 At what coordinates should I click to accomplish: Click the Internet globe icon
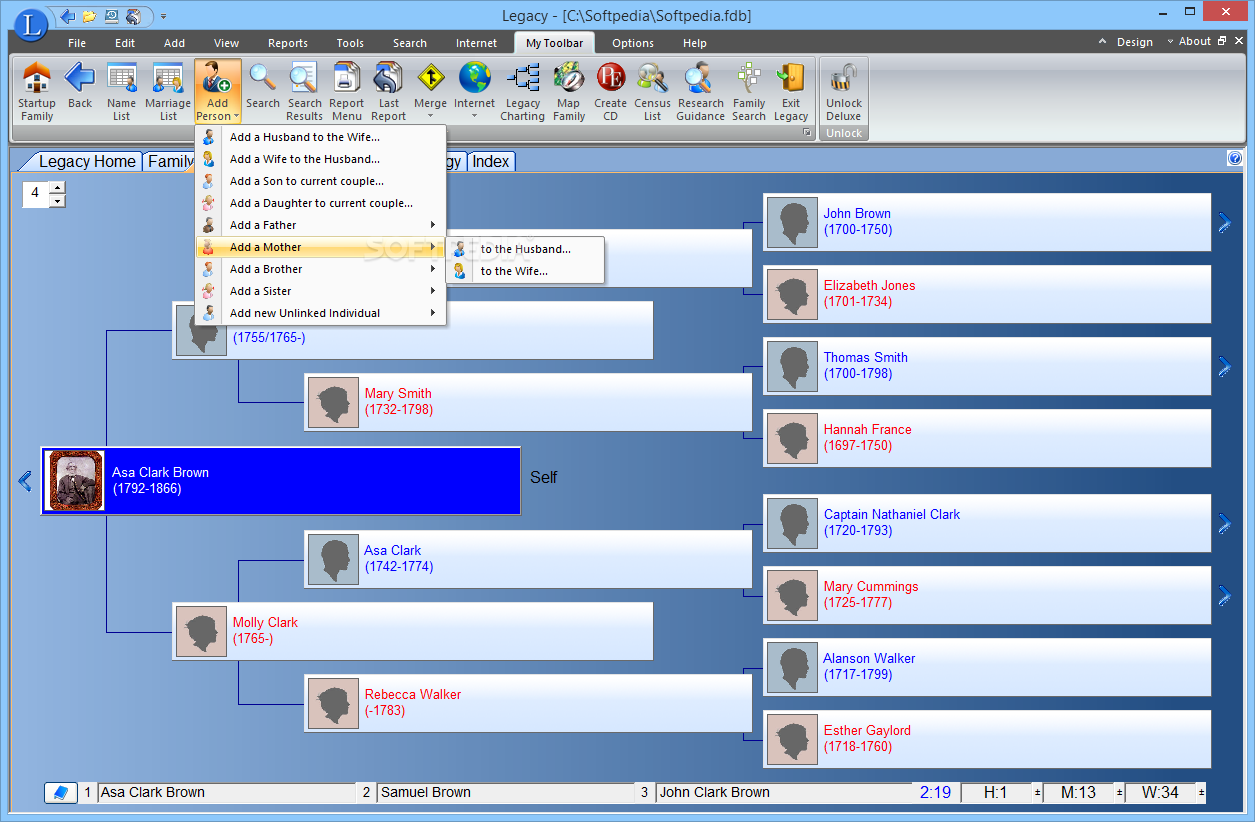[474, 80]
